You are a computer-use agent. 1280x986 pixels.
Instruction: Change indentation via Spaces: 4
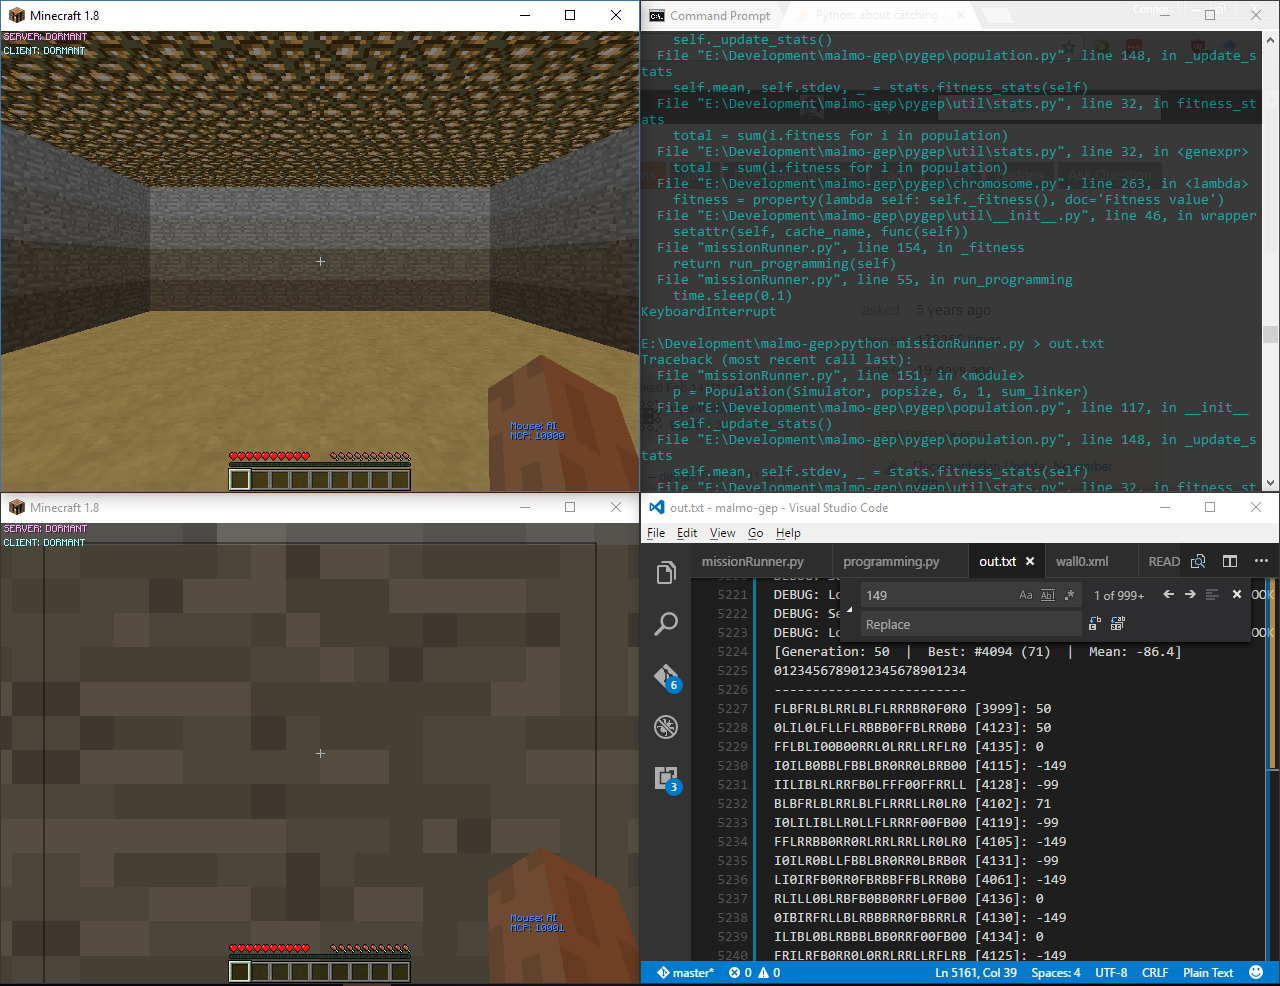1056,972
